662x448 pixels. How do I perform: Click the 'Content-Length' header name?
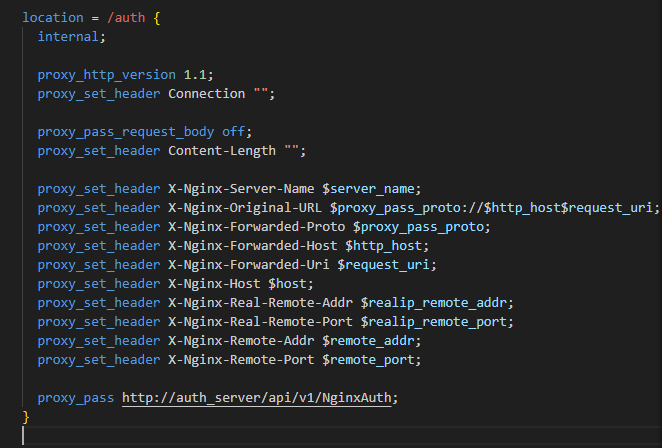222,151
